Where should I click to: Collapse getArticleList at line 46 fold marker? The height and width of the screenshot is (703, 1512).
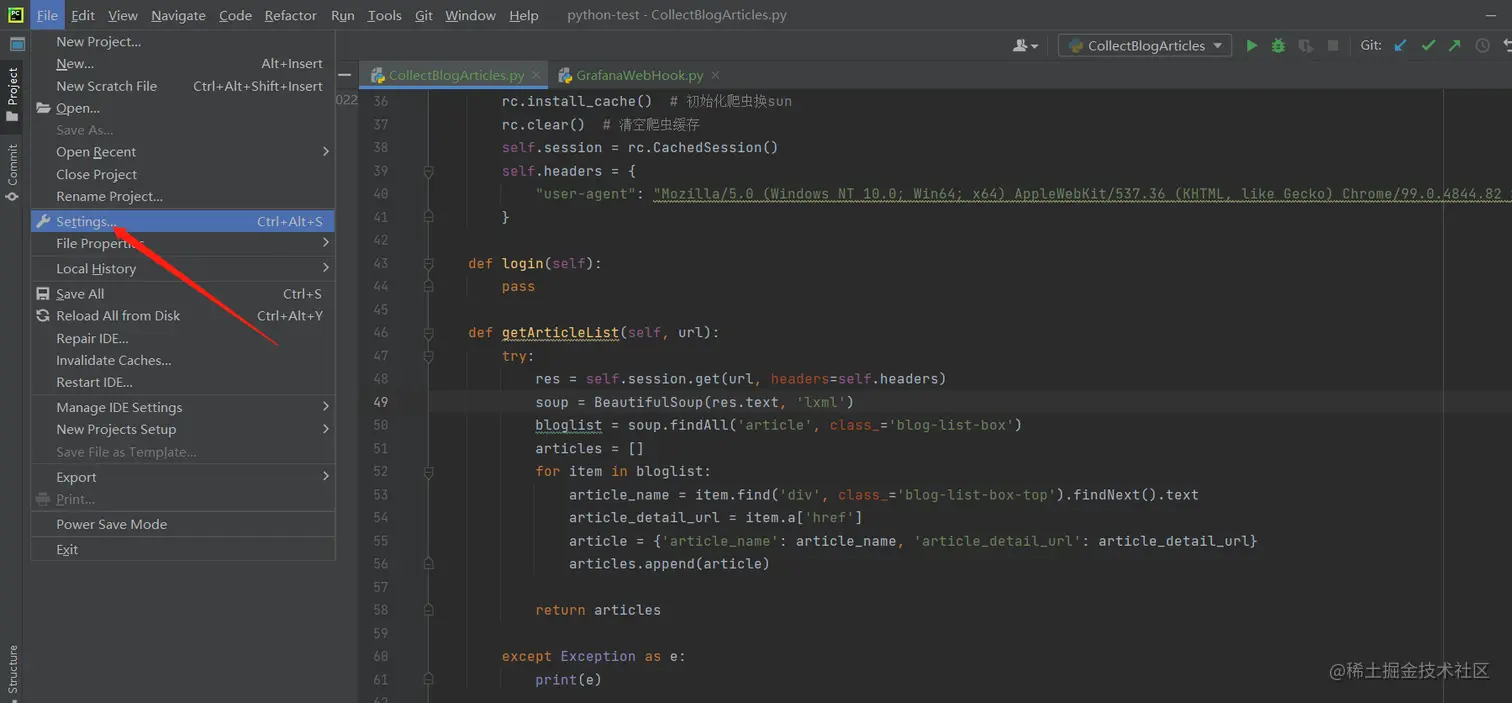(x=428, y=332)
